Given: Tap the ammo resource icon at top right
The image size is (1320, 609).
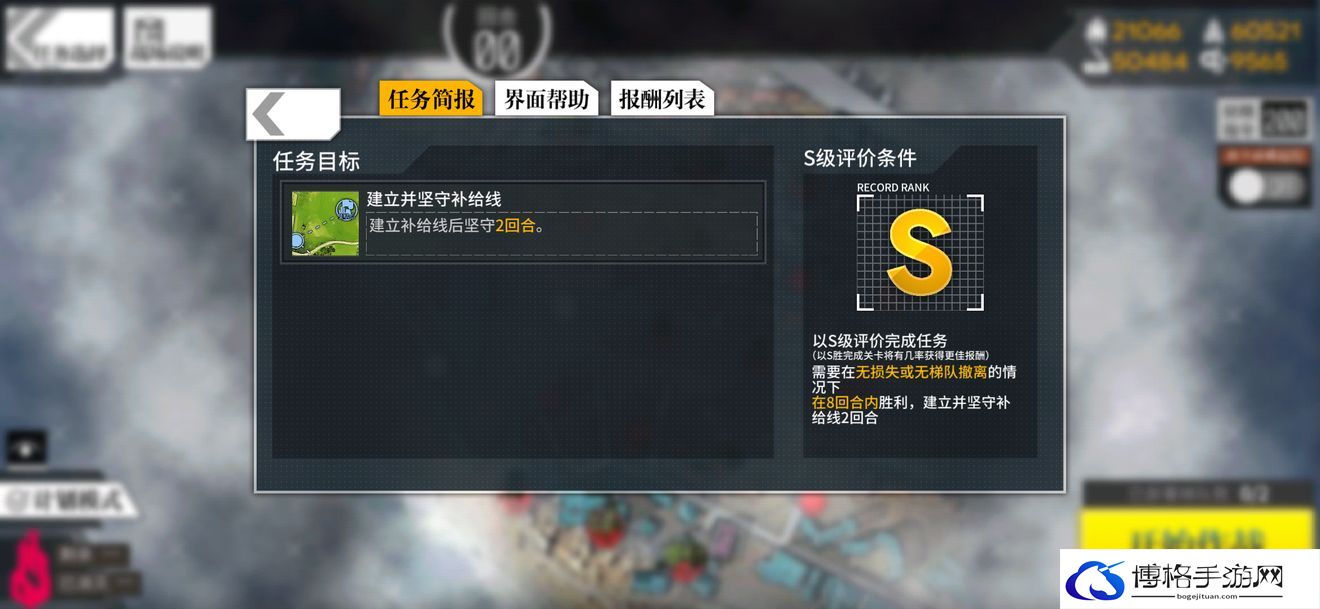Looking at the screenshot, I should tap(1212, 32).
